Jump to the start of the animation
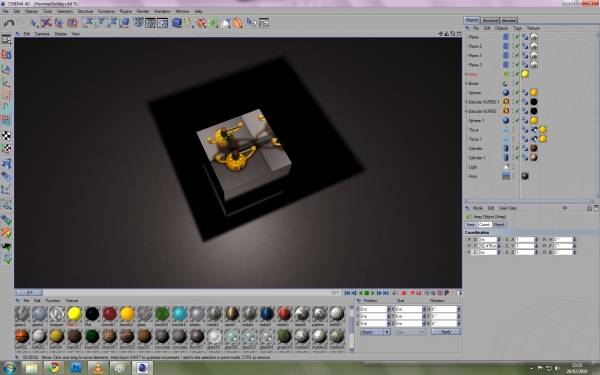Image resolution: width=600 pixels, height=375 pixels. 347,293
